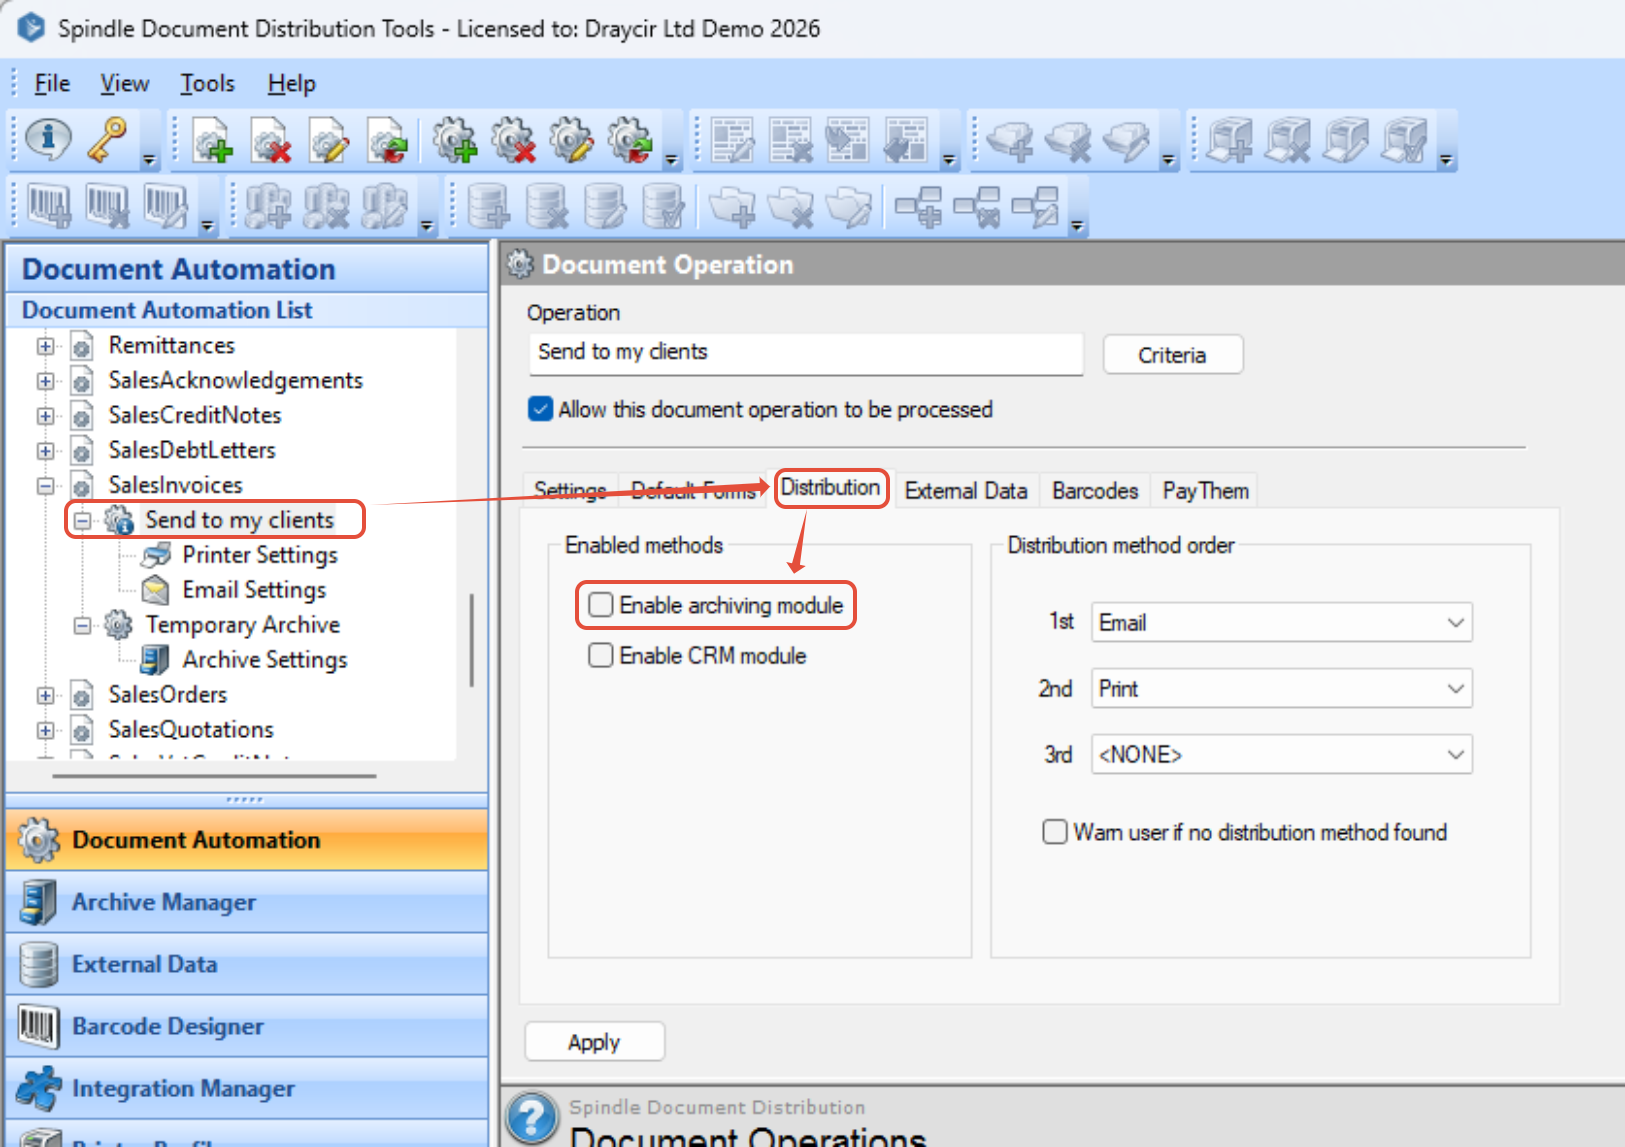1625x1147 pixels.
Task: Click the add folder toolbar icon
Action: click(x=732, y=206)
